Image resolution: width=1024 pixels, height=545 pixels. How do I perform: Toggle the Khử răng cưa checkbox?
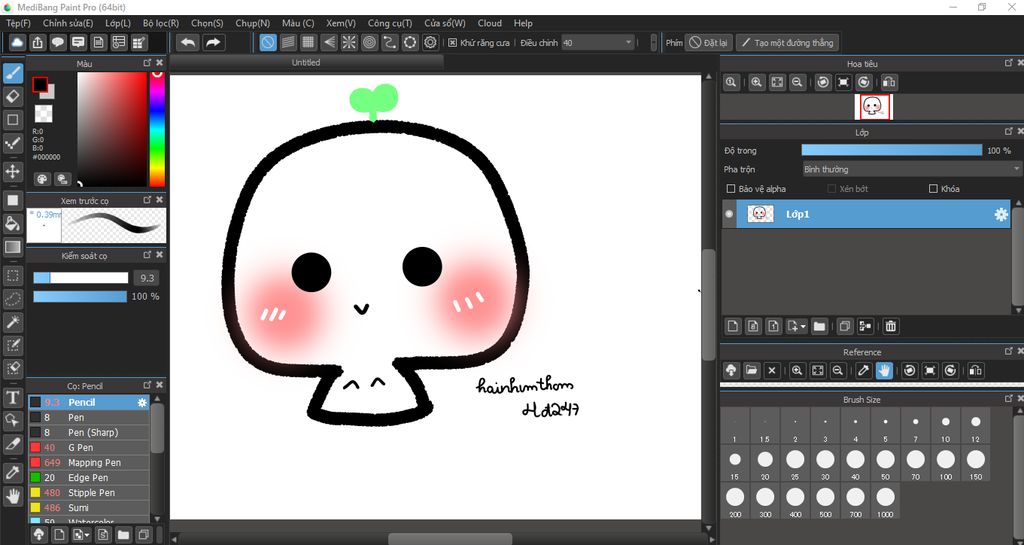[453, 43]
